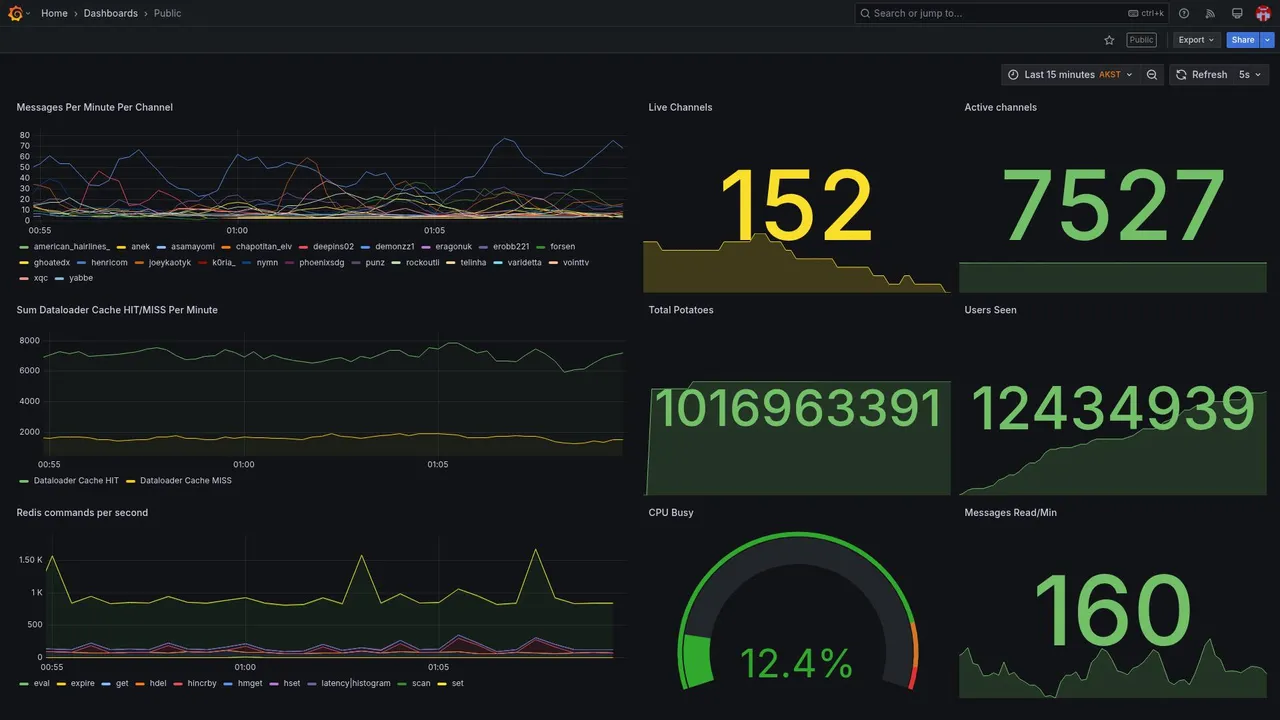This screenshot has height=720, width=1280.
Task: Click the Public badge label
Action: pos(1141,40)
